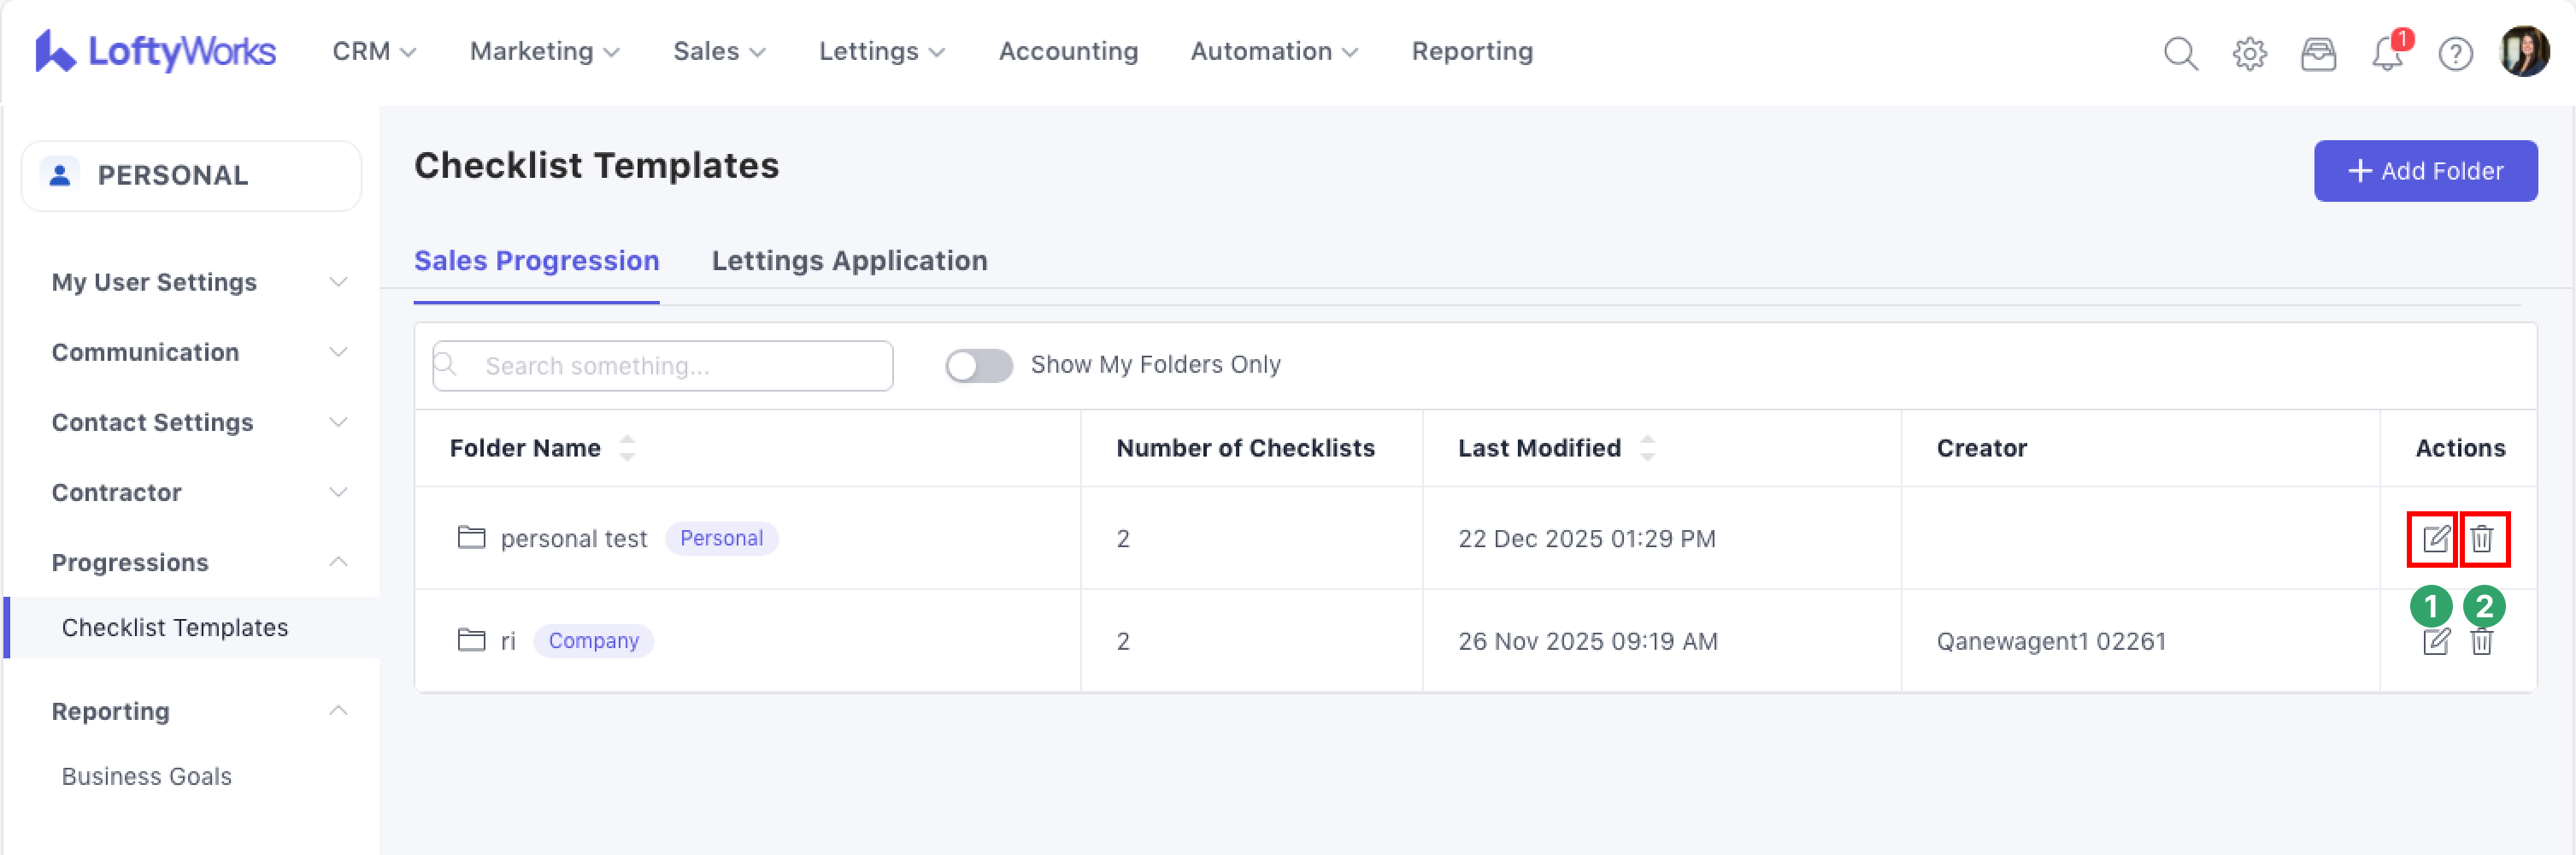This screenshot has width=2576, height=855.
Task: Open the help question mark icon
Action: click(x=2456, y=53)
